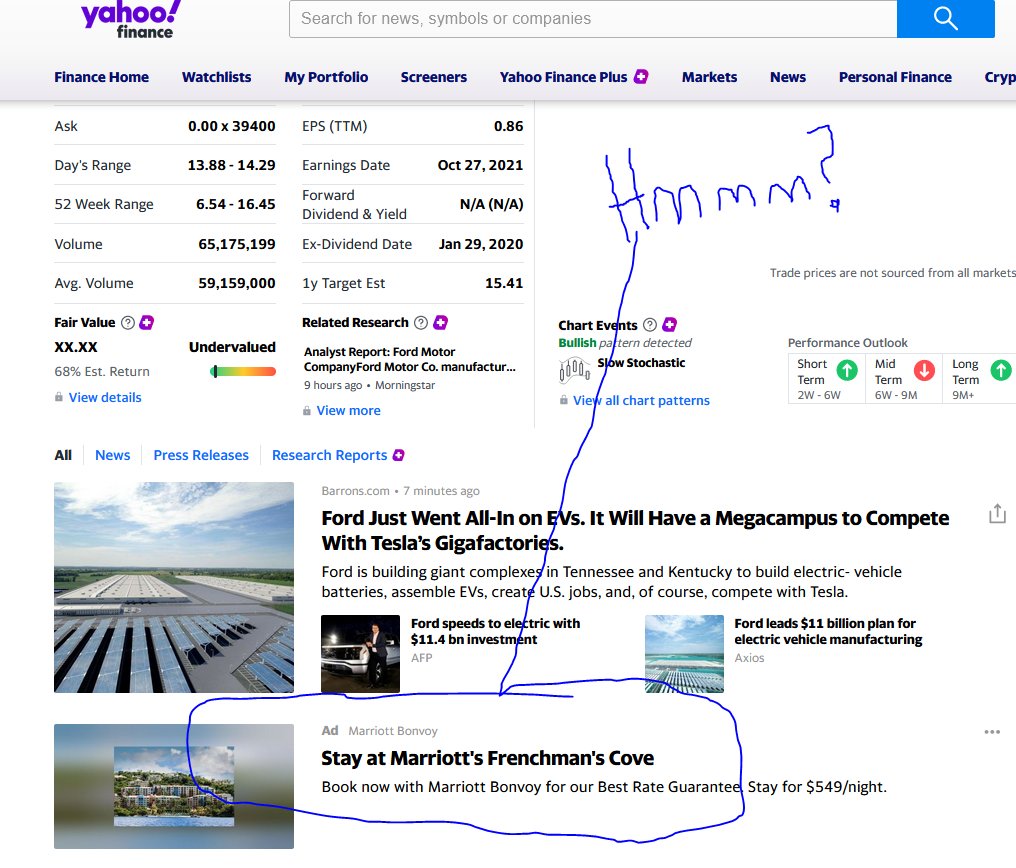The width and height of the screenshot is (1016, 868).
Task: Click the Marriott Frenchman's Cove ad image
Action: [x=174, y=786]
